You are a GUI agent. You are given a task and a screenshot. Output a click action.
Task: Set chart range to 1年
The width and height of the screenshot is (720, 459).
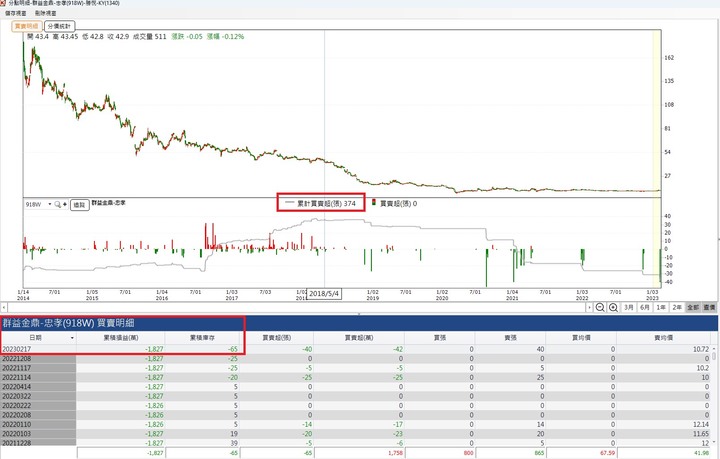point(661,308)
